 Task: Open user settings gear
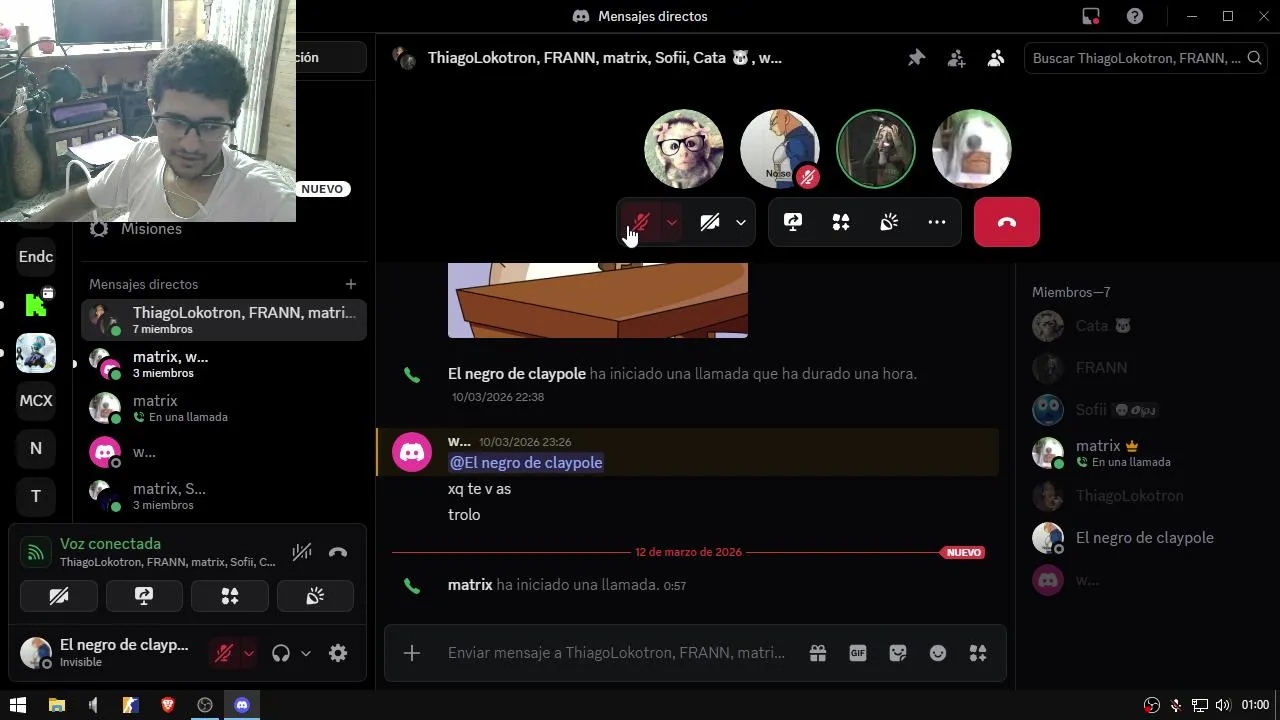[338, 653]
